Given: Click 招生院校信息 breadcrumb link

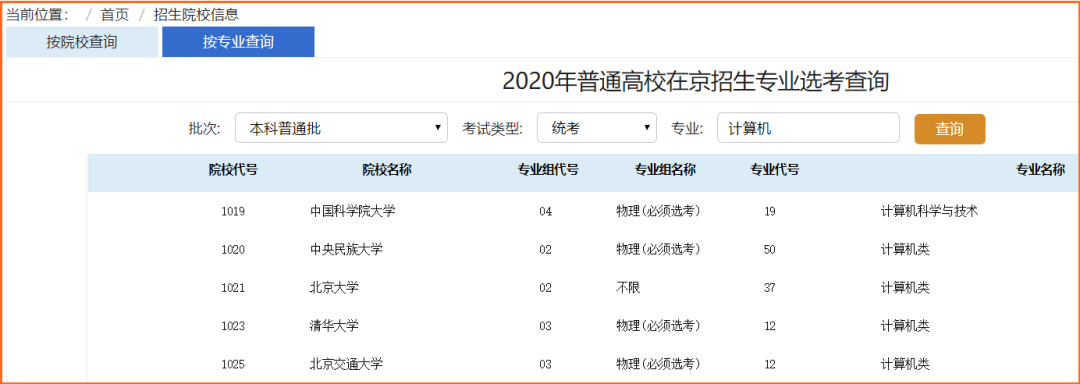Looking at the screenshot, I should tap(196, 14).
